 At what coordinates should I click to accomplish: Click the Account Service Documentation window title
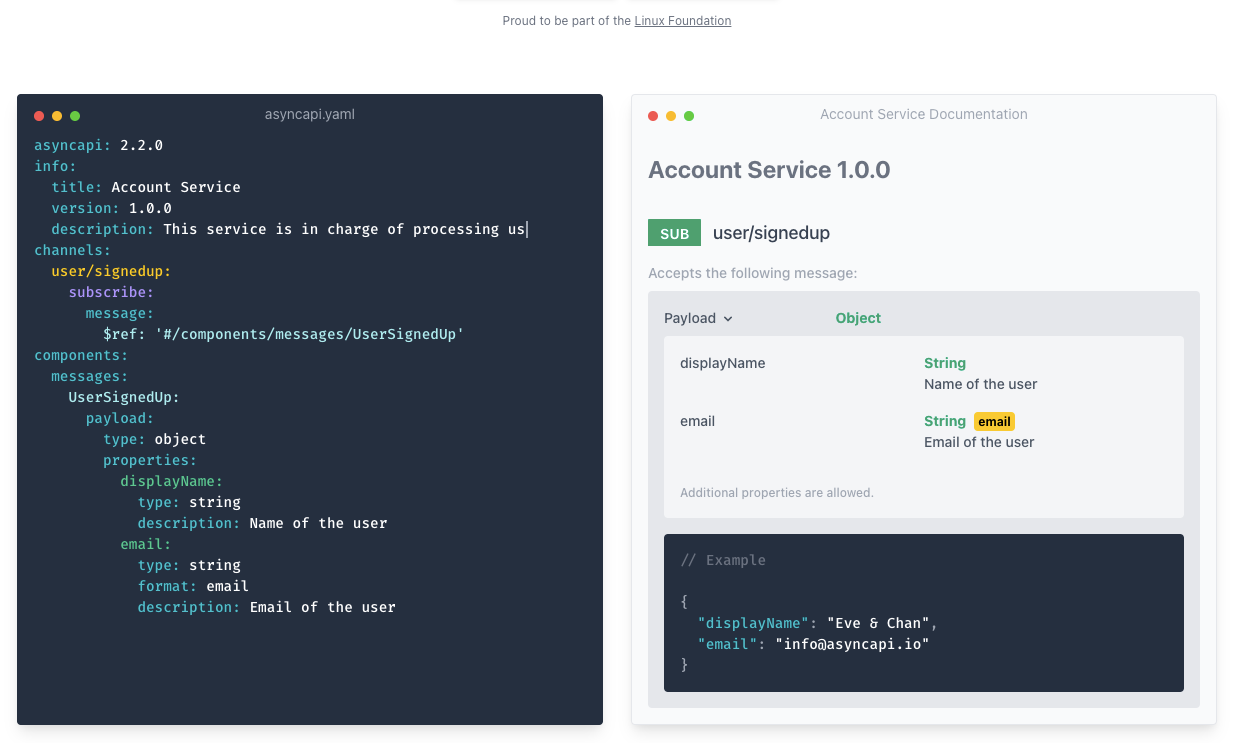click(x=923, y=115)
